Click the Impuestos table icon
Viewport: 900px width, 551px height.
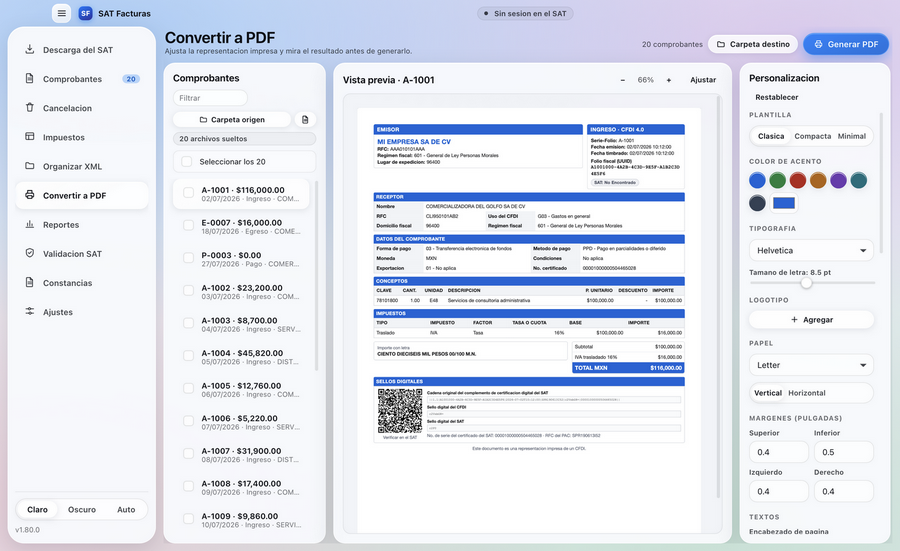point(29,137)
